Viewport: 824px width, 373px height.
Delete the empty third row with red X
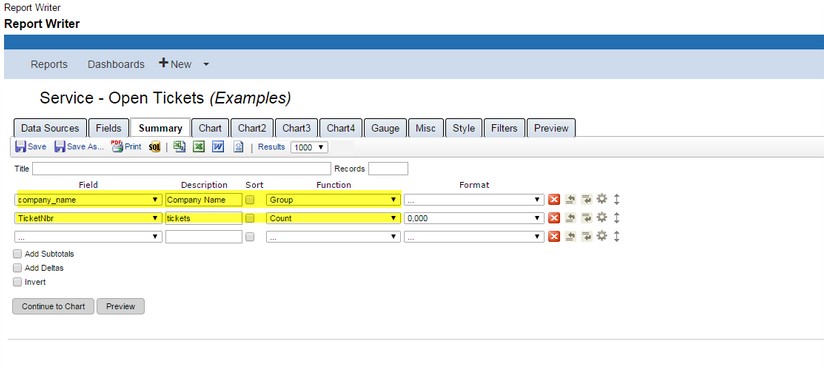pos(554,236)
